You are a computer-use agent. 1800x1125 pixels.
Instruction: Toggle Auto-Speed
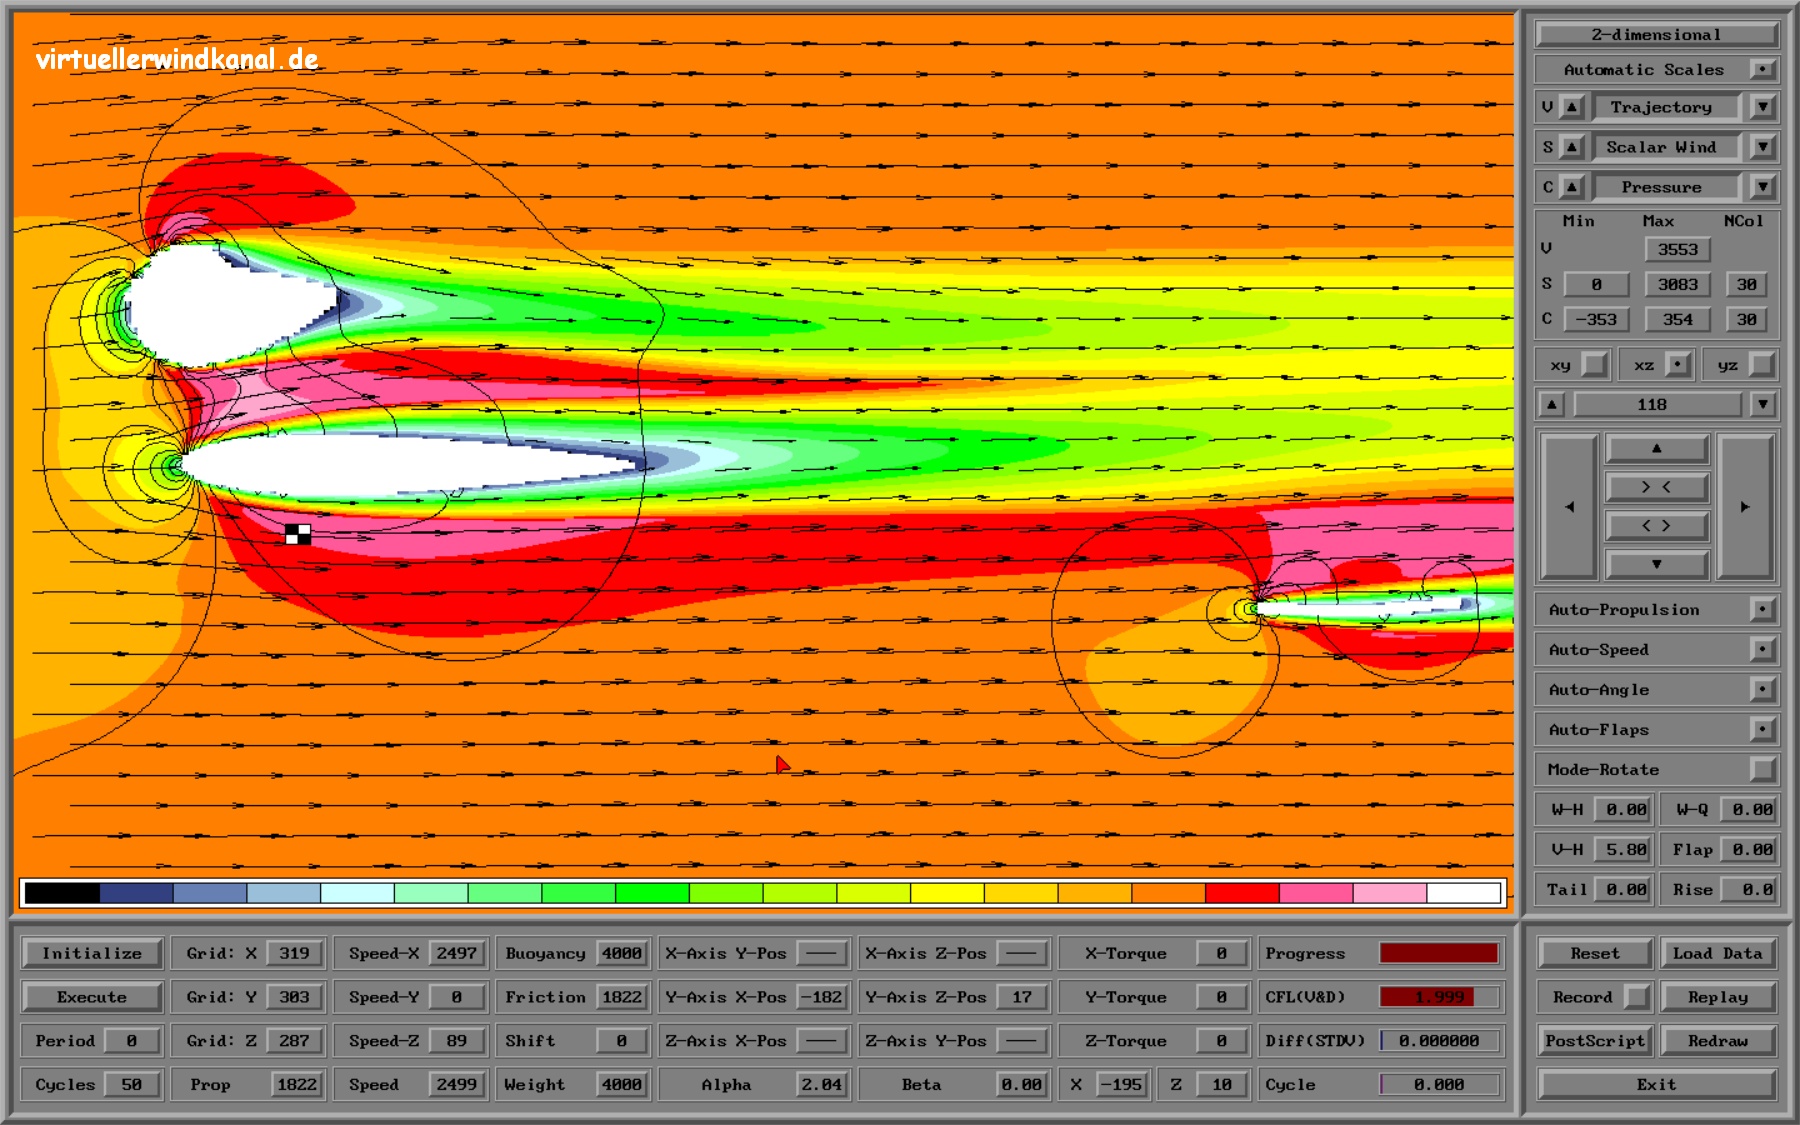coord(1763,650)
